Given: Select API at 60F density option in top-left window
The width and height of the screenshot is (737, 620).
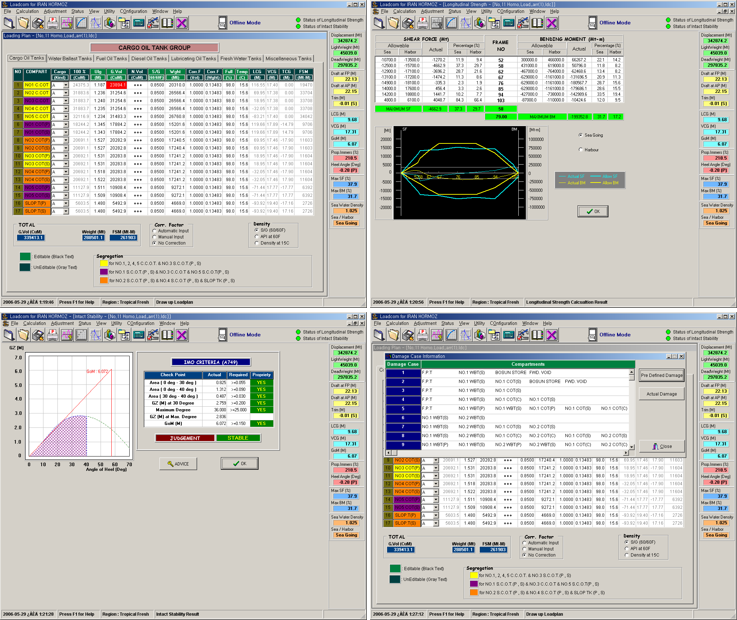Looking at the screenshot, I should 257,238.
